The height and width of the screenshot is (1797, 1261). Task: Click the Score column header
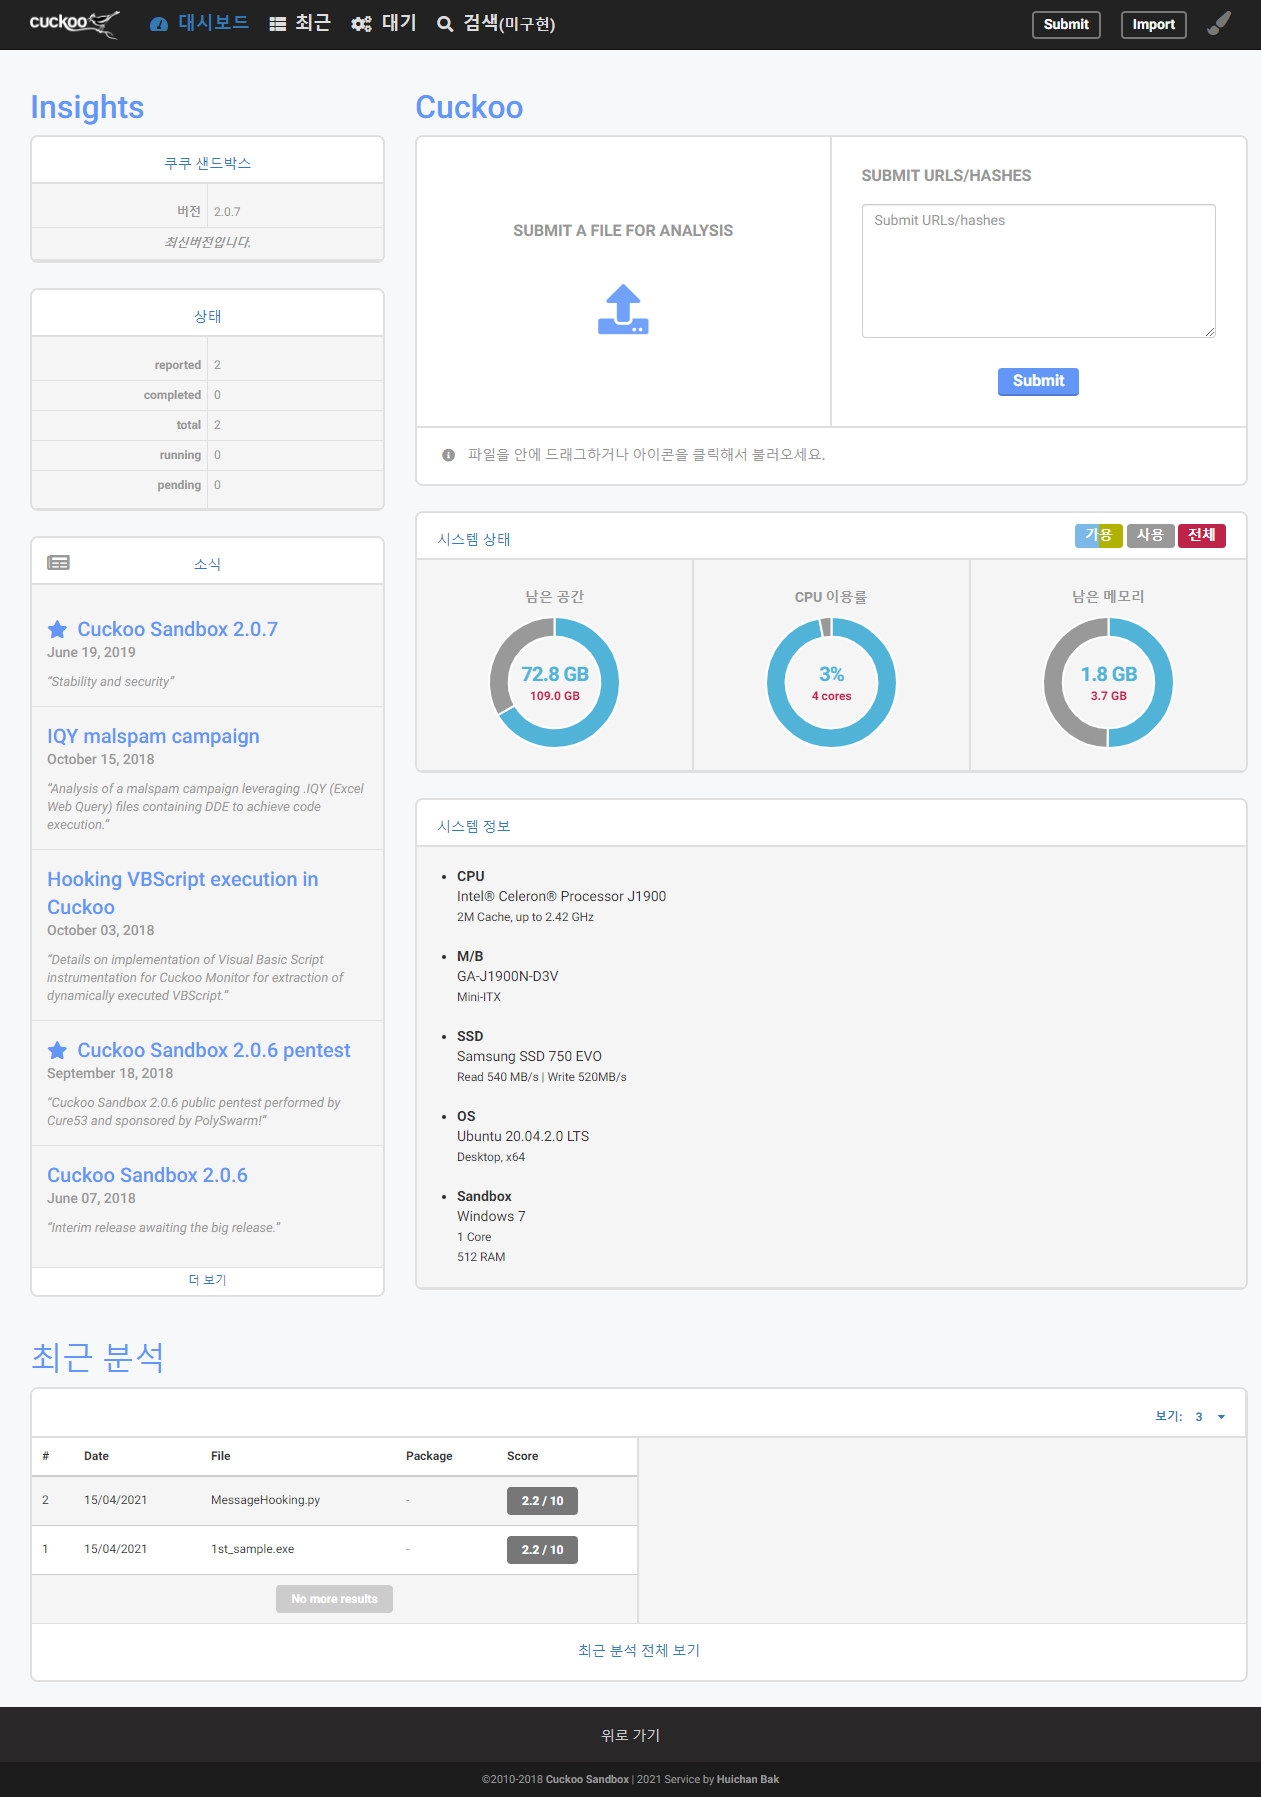coord(522,1456)
